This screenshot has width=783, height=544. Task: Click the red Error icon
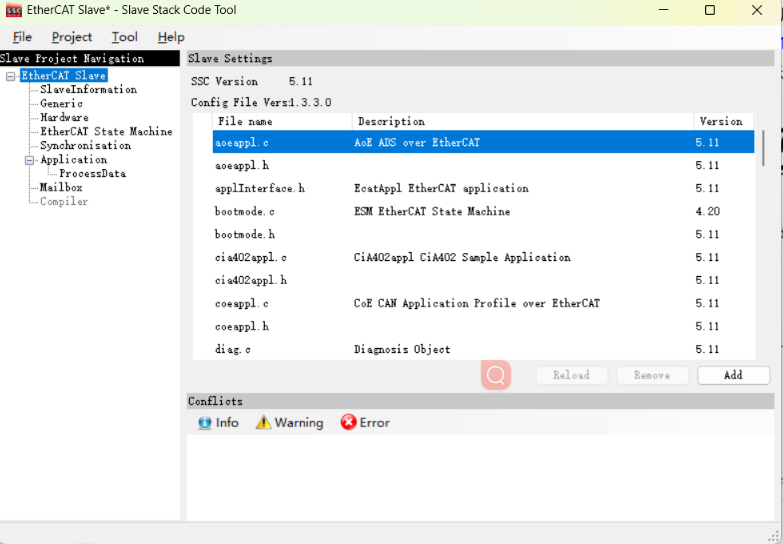[x=348, y=423]
